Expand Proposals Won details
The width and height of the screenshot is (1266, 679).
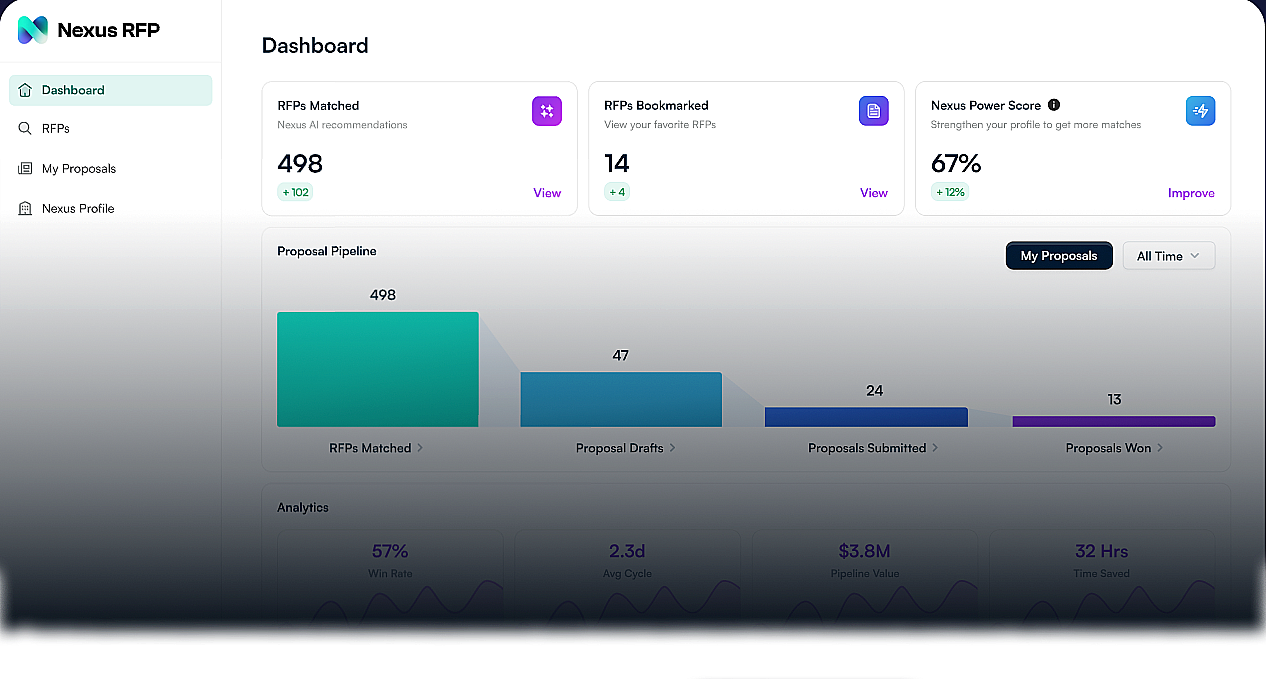(1114, 448)
